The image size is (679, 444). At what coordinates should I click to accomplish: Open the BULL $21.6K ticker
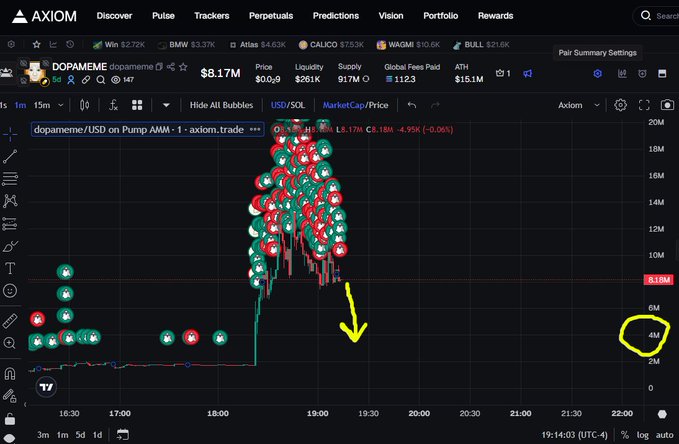[x=481, y=45]
